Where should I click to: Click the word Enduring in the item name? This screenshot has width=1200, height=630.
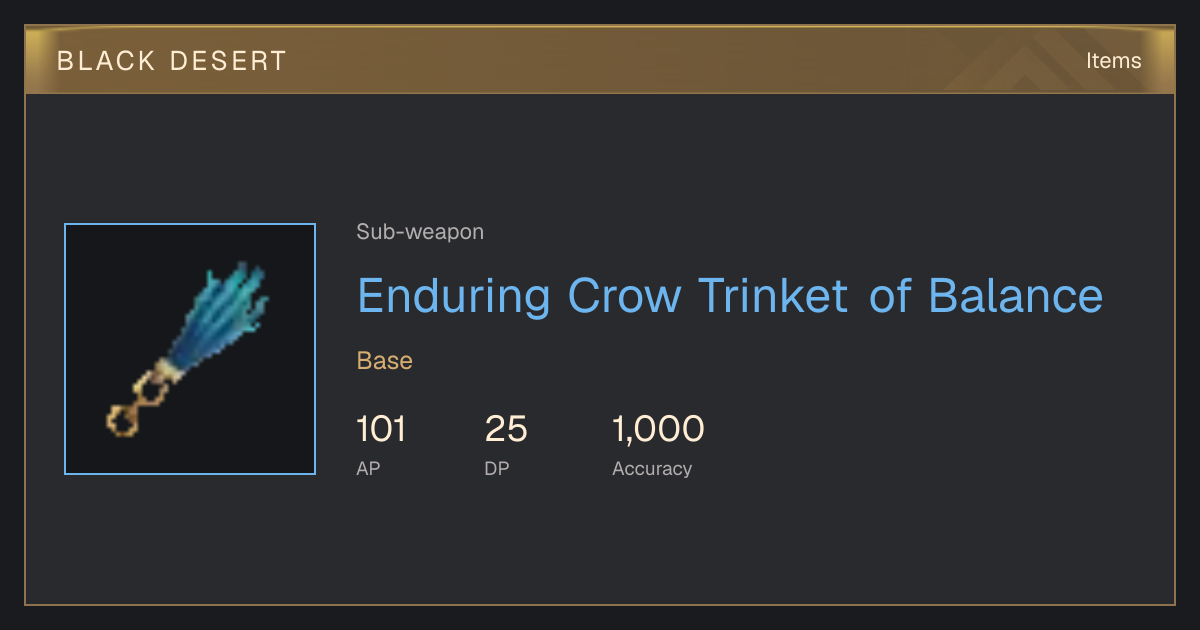pos(454,297)
